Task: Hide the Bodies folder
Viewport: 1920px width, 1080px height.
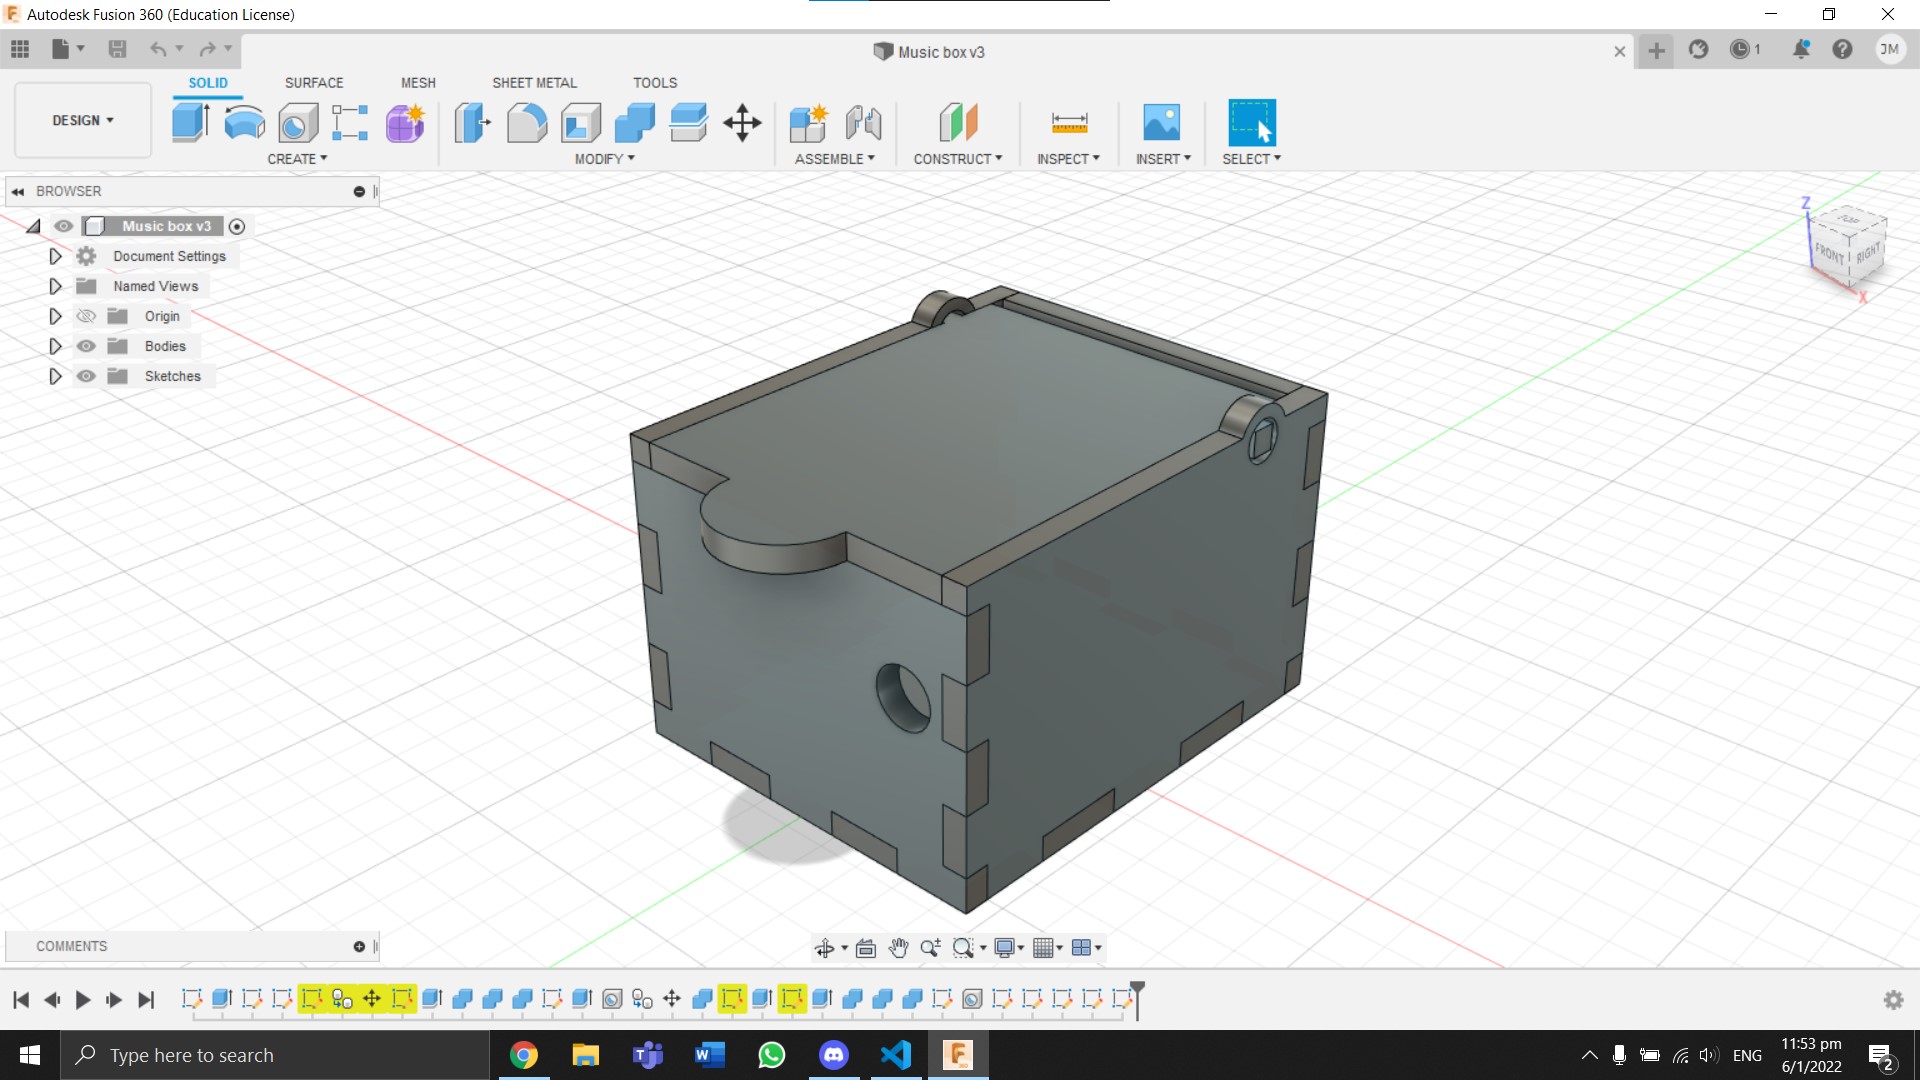Action: click(x=86, y=346)
